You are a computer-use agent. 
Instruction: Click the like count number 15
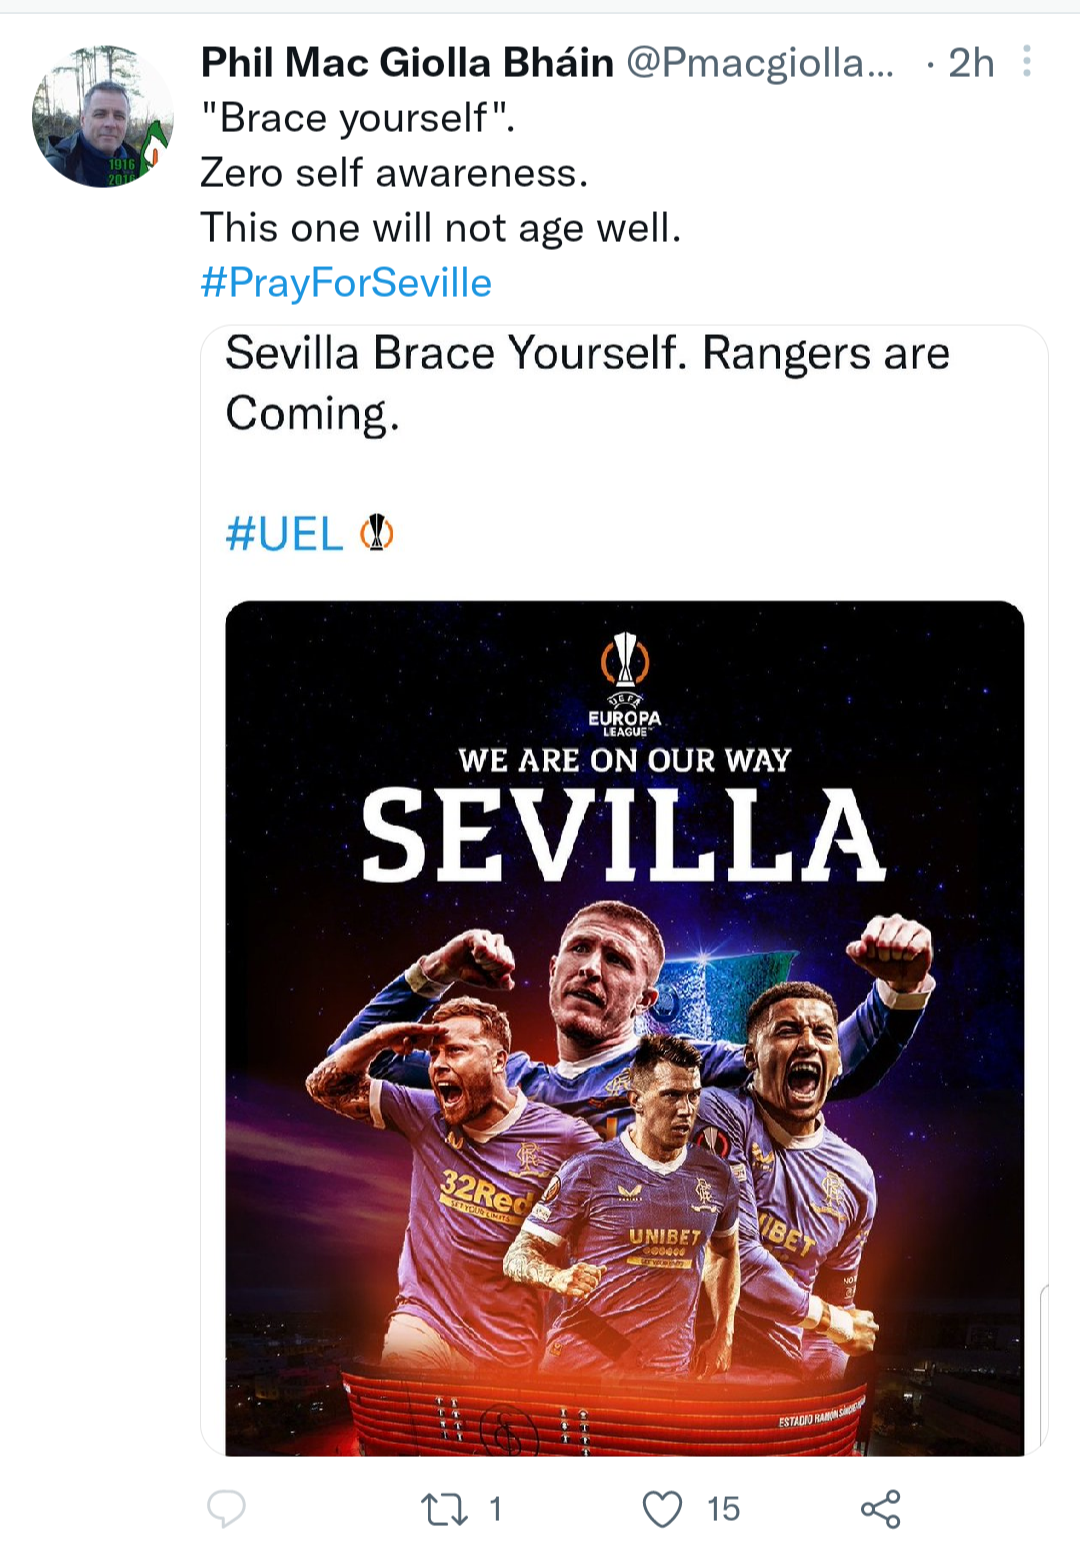[x=723, y=1508]
